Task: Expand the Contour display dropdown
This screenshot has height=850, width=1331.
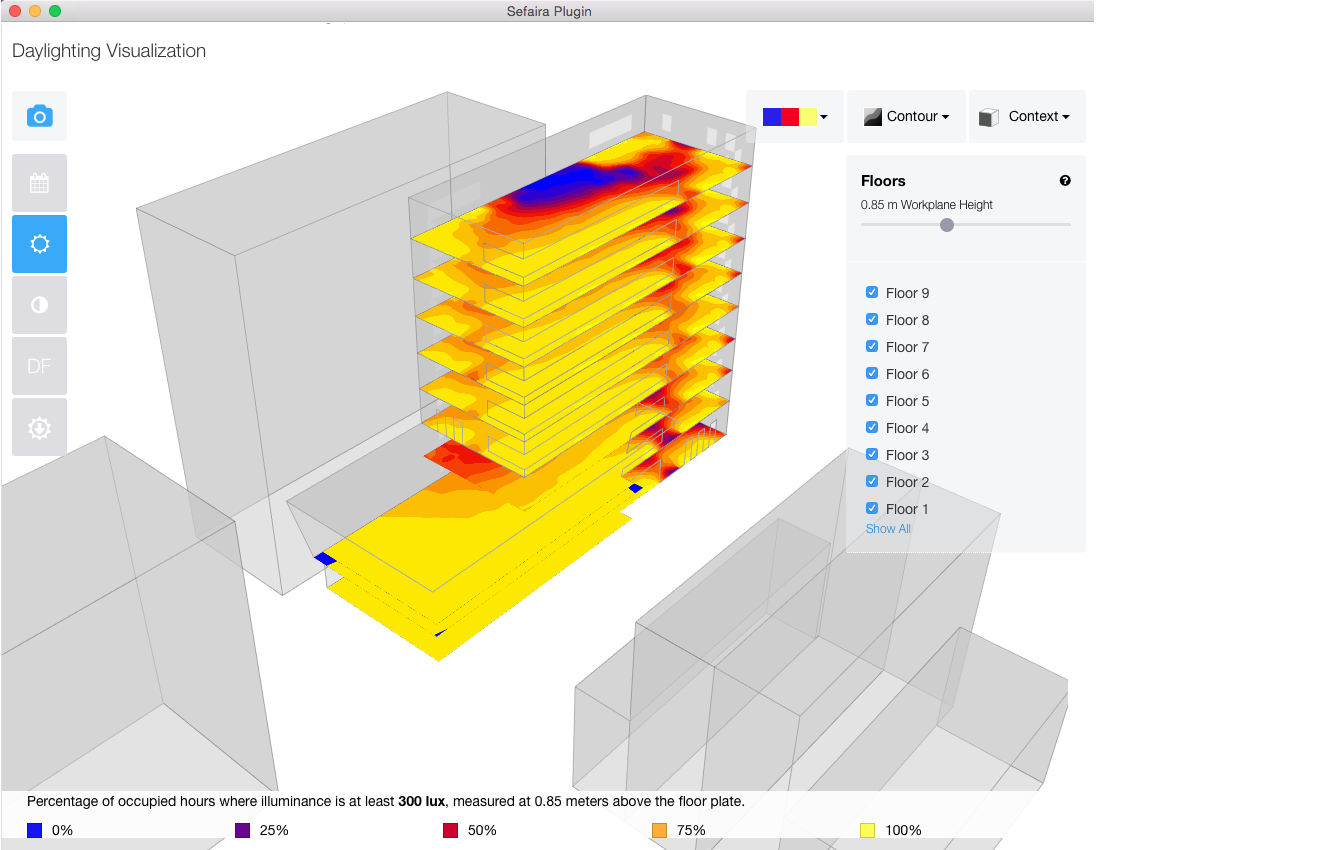Action: tap(906, 116)
